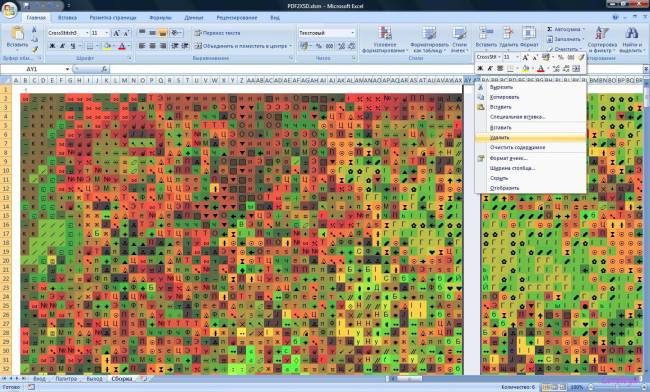Viewport: 650px width, 392px height.
Task: Open Условное форматирование conditional formatting
Action: tap(385, 40)
